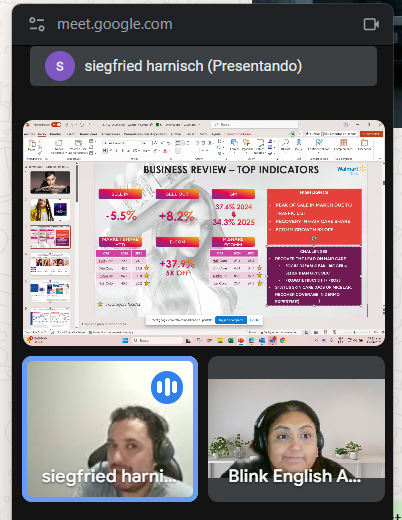
Task: Click the Paste clipboard icon in ribbon
Action: point(32,144)
